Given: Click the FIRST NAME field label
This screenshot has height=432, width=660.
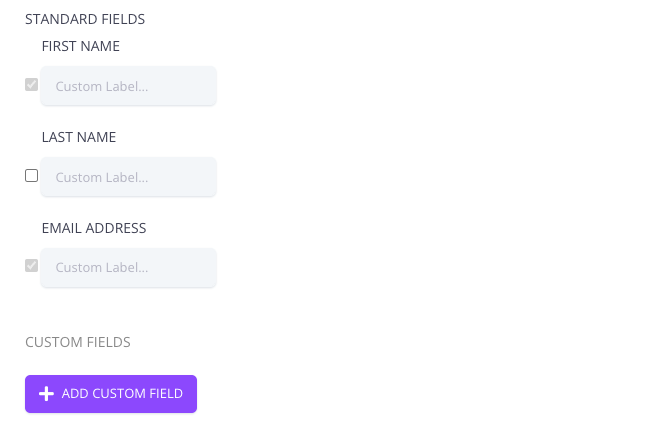Looking at the screenshot, I should [81, 46].
